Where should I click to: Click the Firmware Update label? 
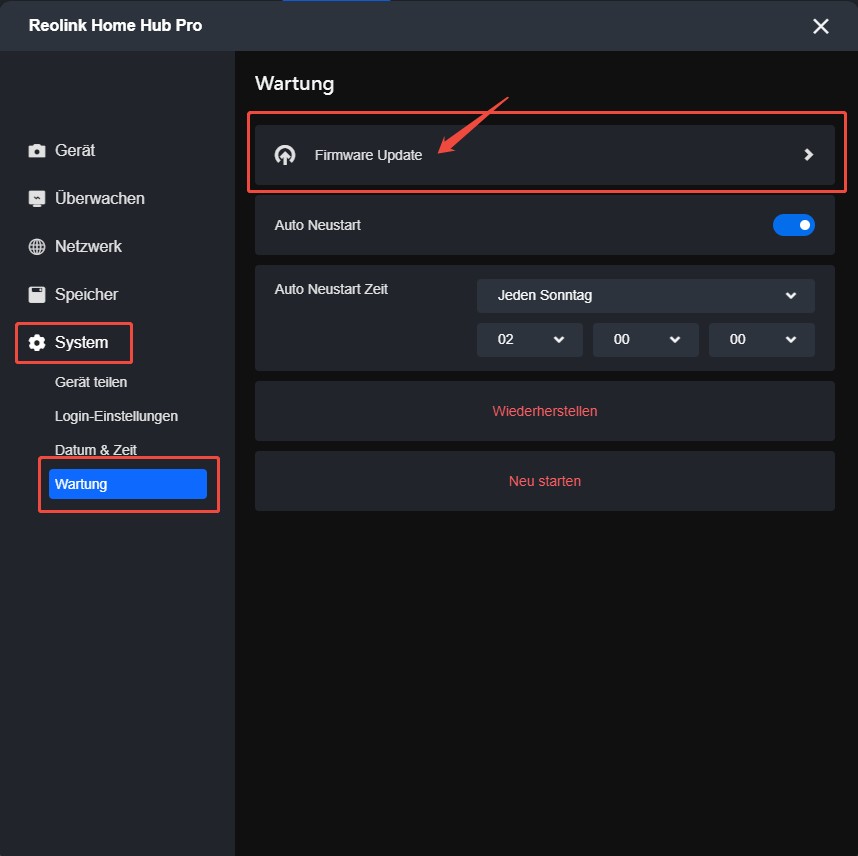pyautogui.click(x=368, y=155)
